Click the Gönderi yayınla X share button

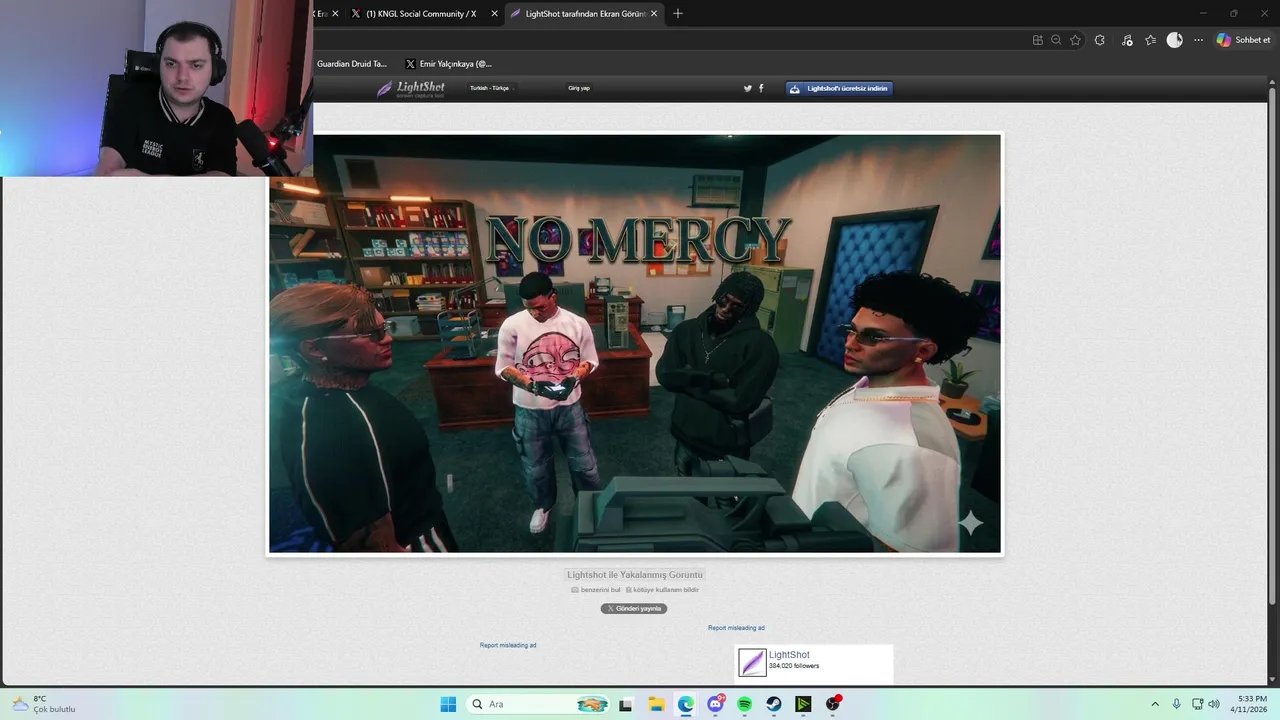point(634,608)
